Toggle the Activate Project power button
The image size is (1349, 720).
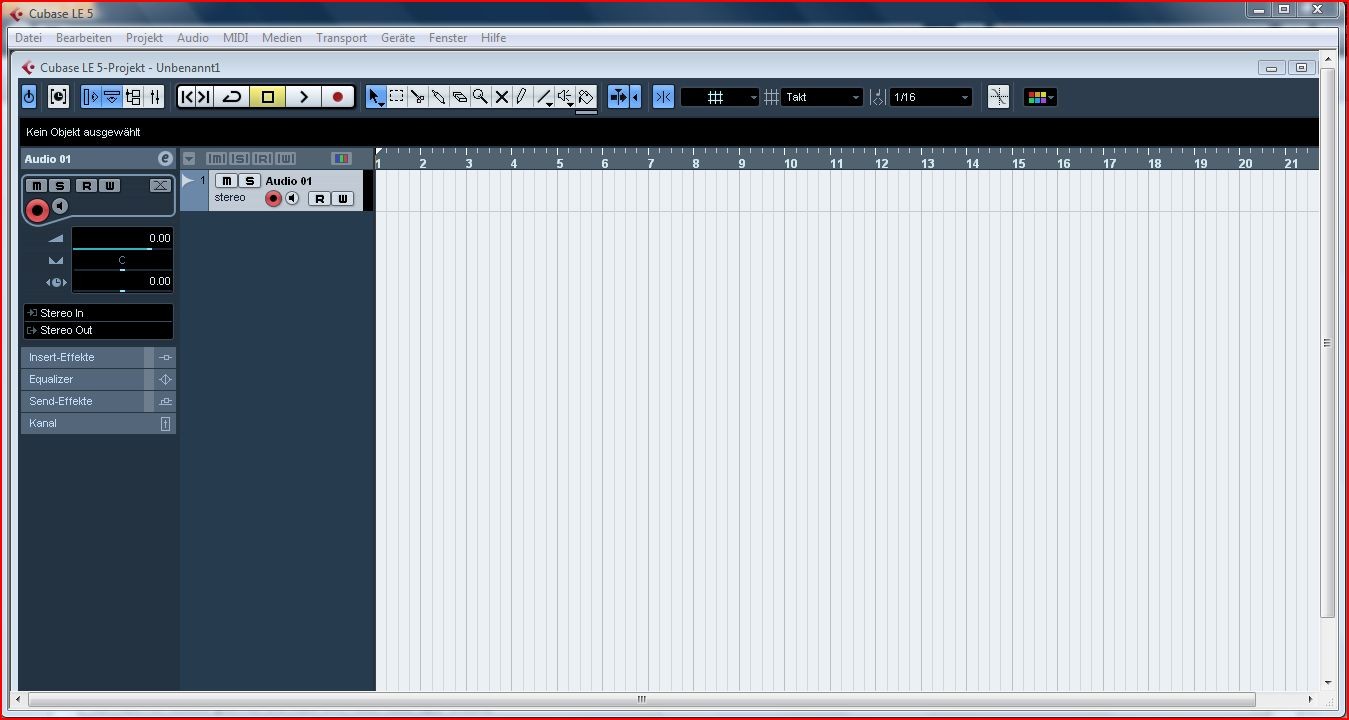pyautogui.click(x=29, y=97)
